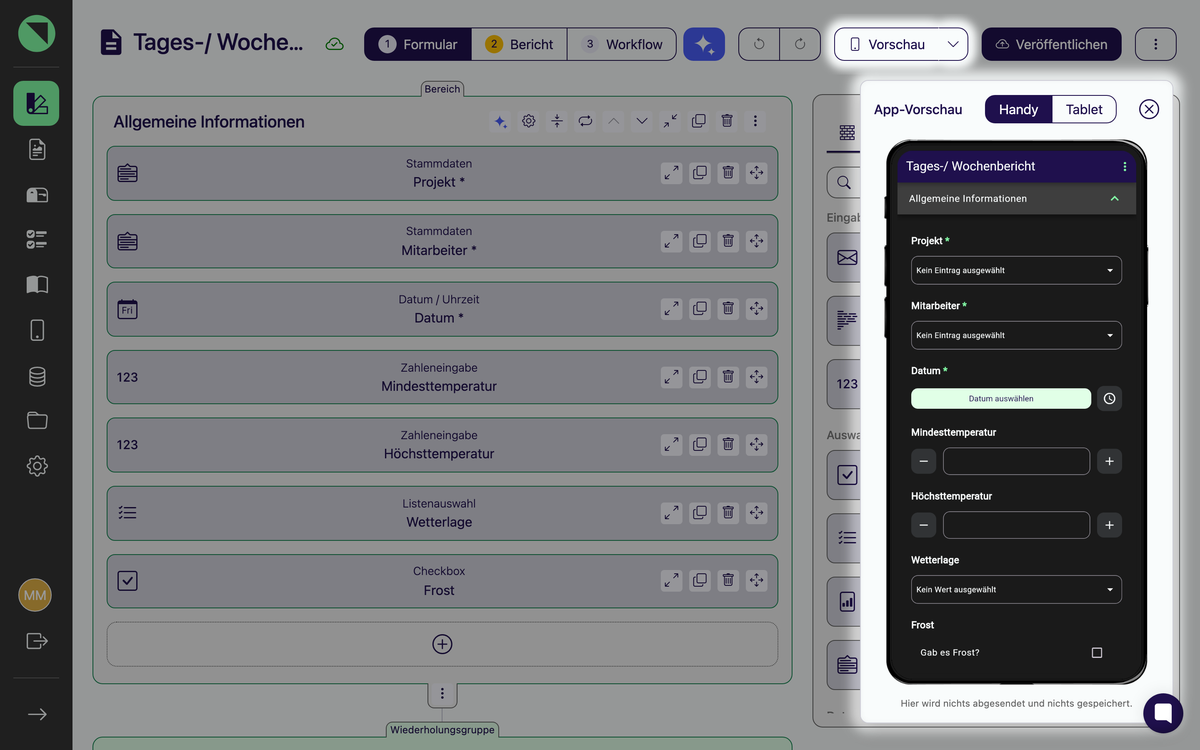Click the Tages-/ Woche... form title
1200x750 pixels.
click(217, 43)
